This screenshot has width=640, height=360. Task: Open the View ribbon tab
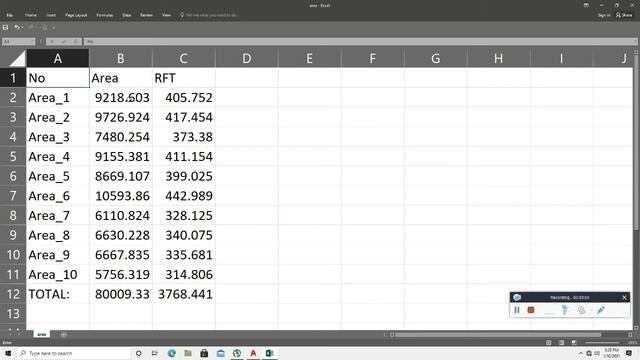166,15
